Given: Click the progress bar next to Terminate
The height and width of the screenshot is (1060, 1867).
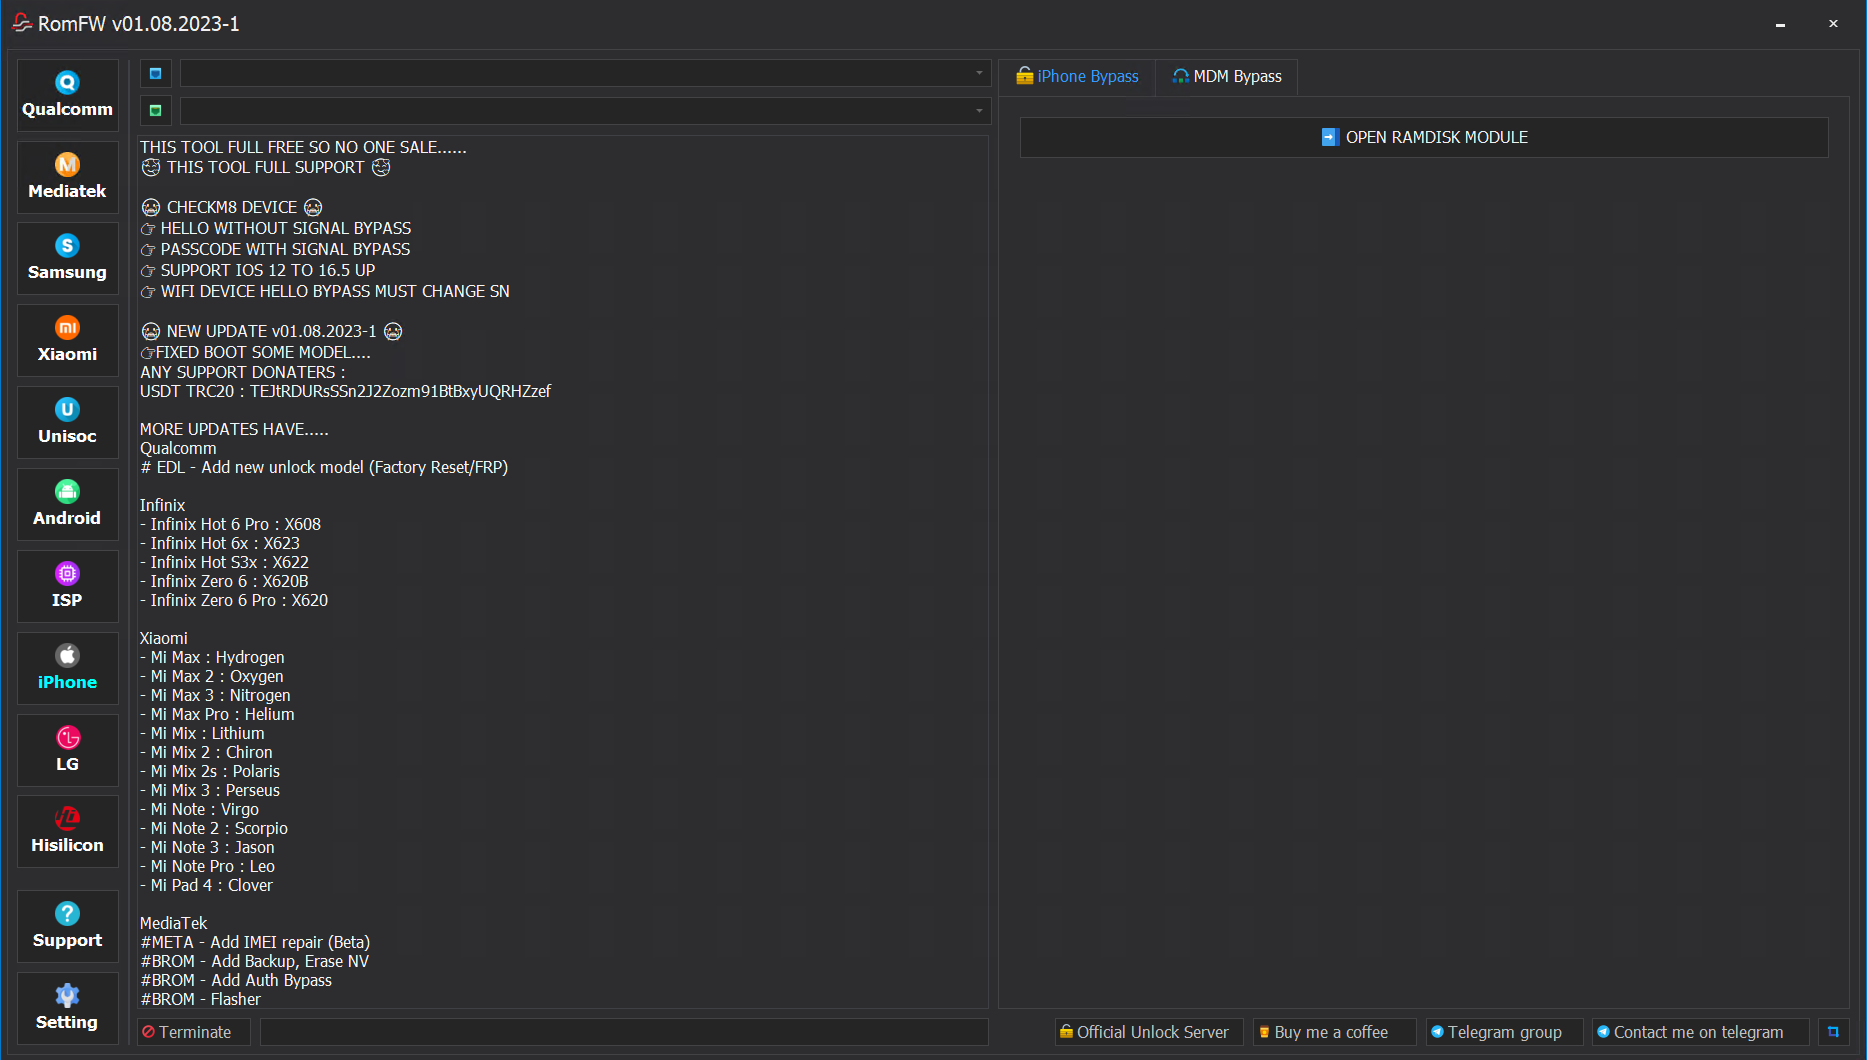Looking at the screenshot, I should 624,1032.
